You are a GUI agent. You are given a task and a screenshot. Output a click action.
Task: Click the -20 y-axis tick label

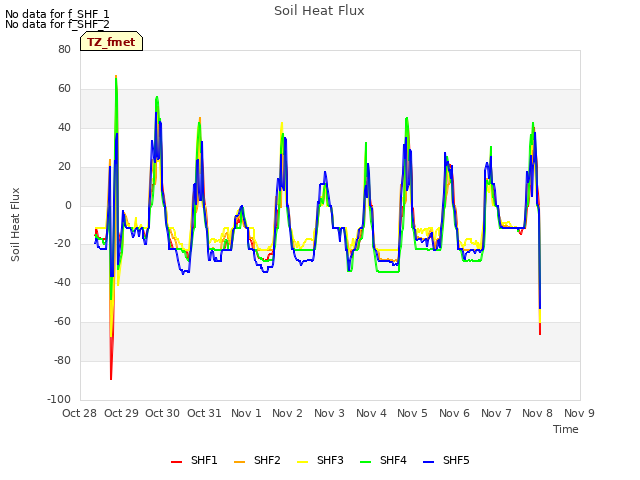[62, 244]
